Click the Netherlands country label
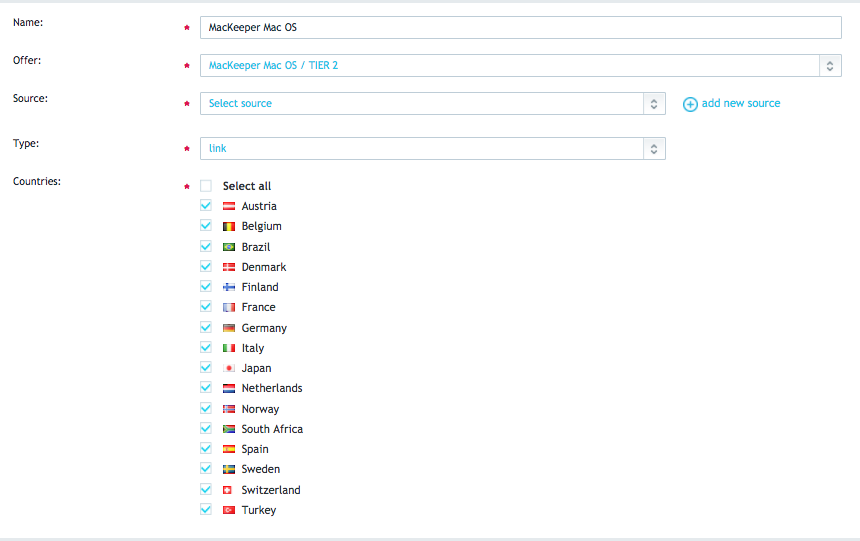This screenshot has height=541, width=860. tap(272, 388)
